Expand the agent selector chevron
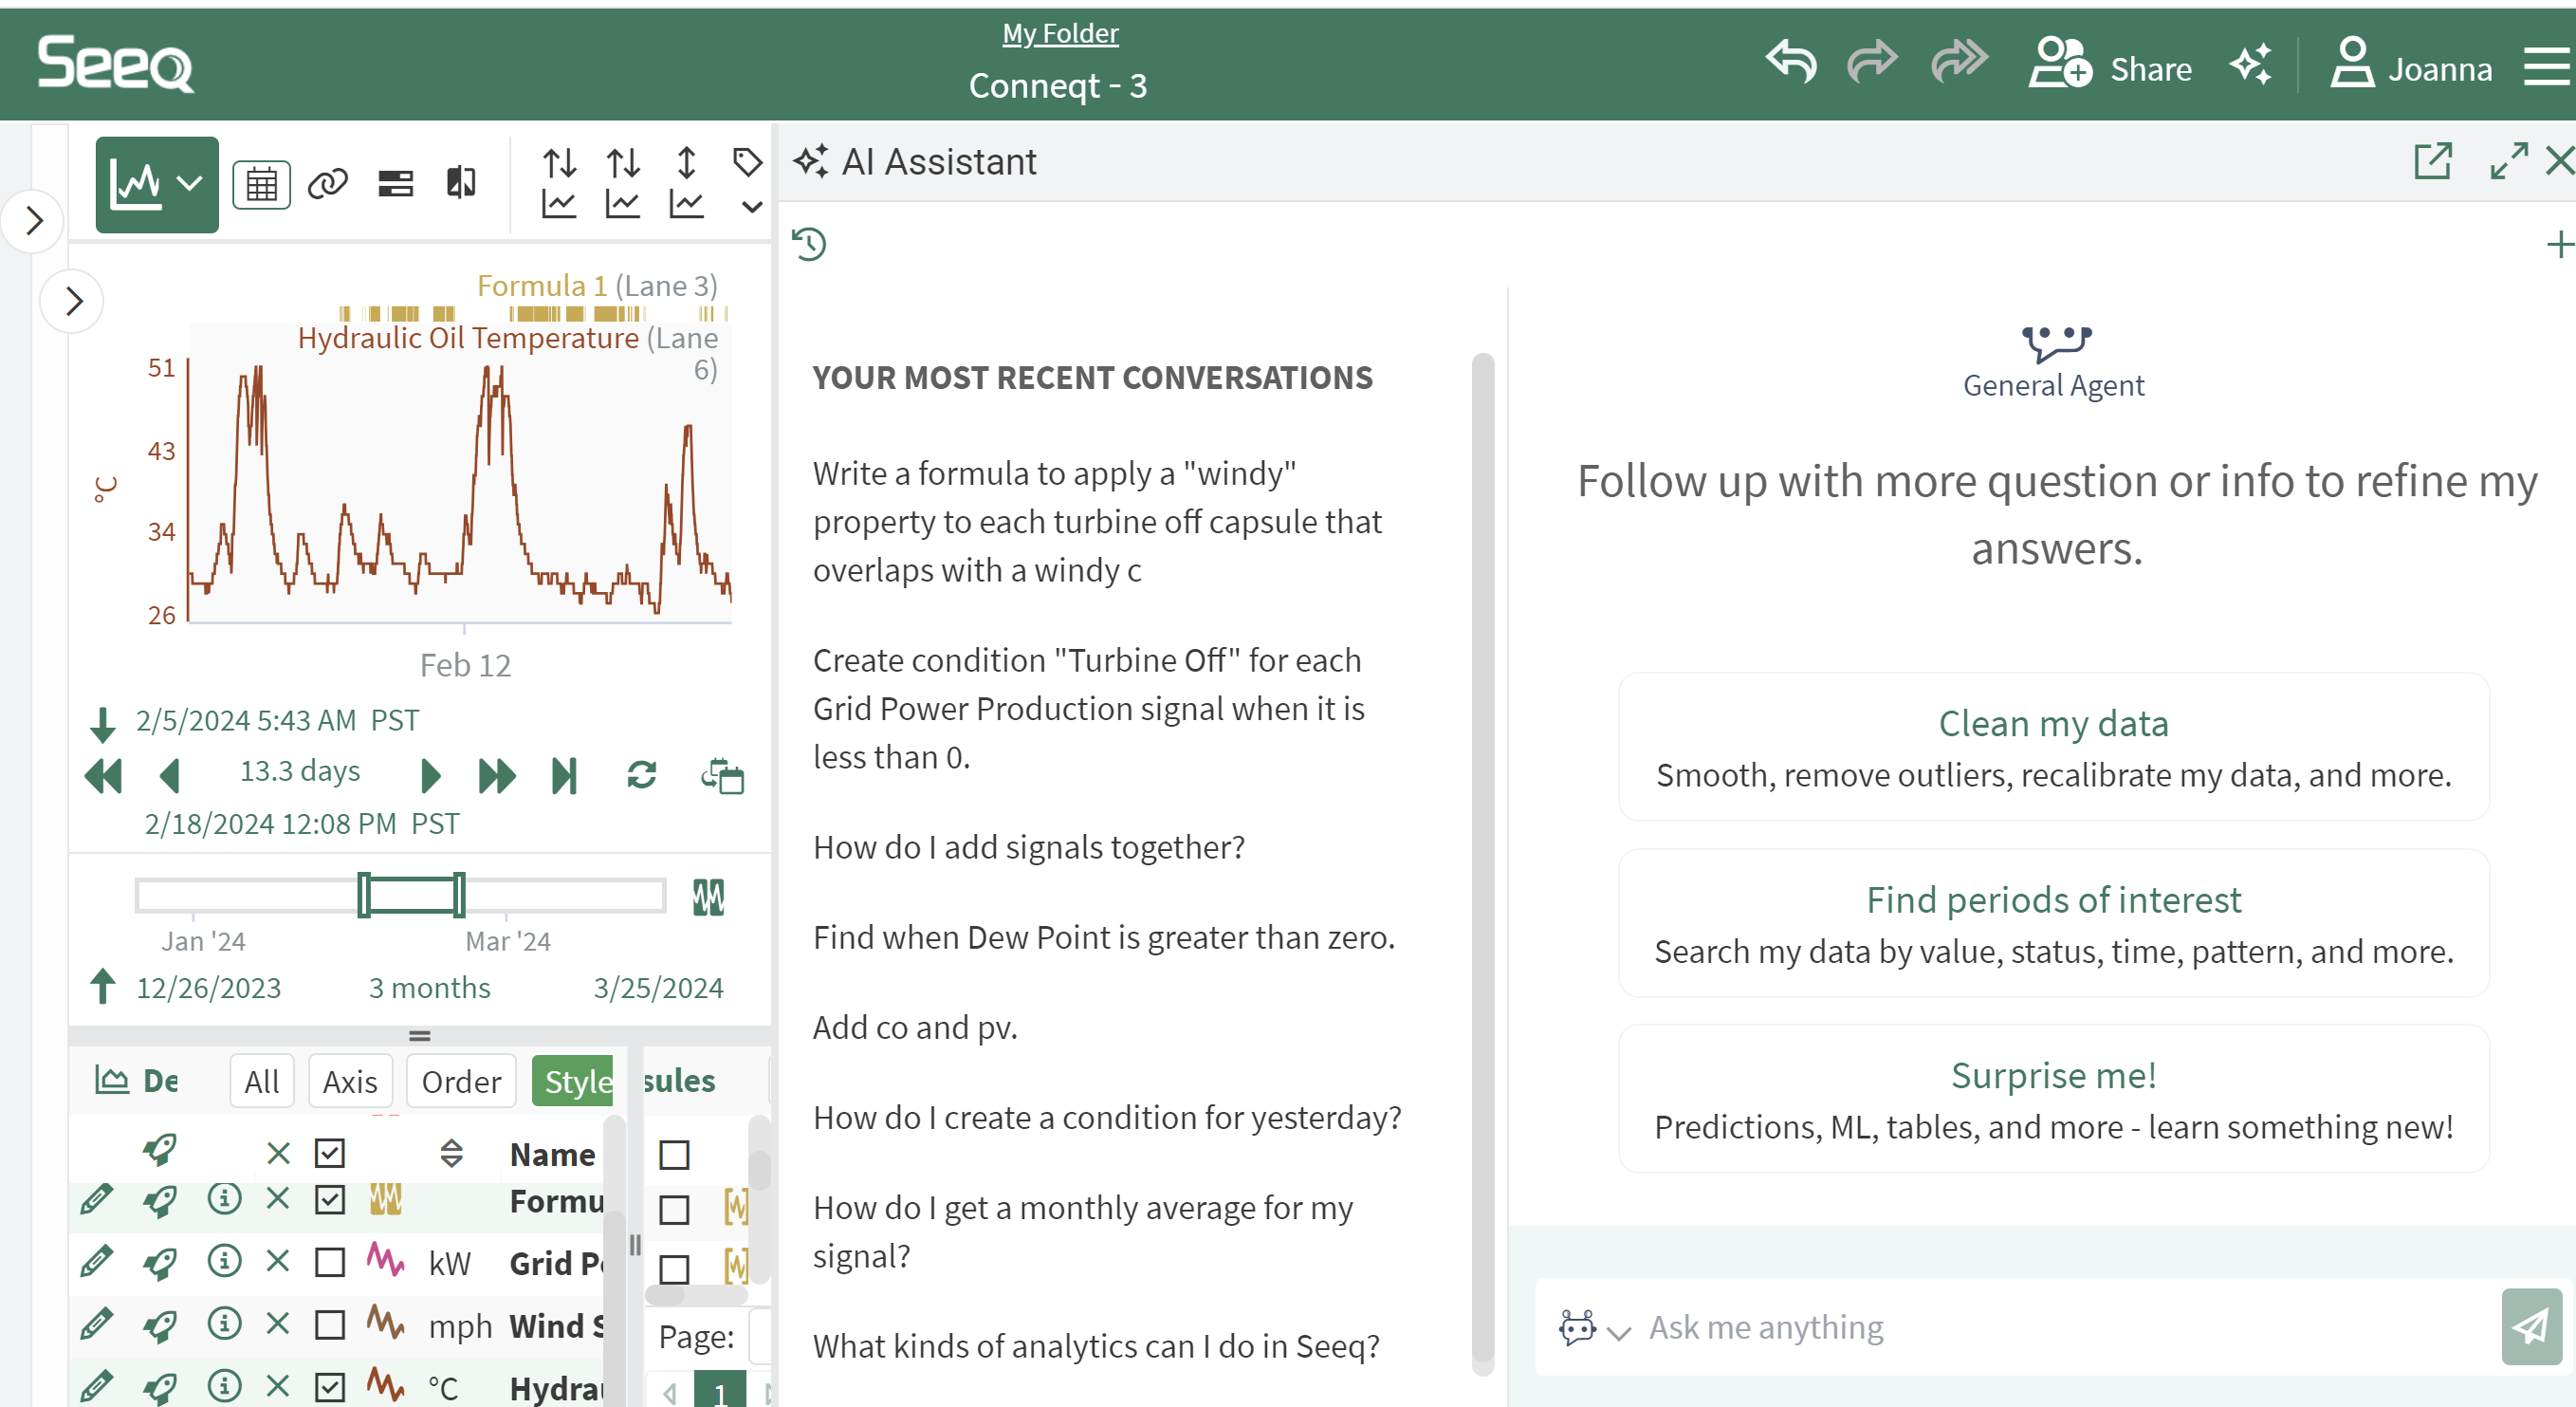 1618,1331
